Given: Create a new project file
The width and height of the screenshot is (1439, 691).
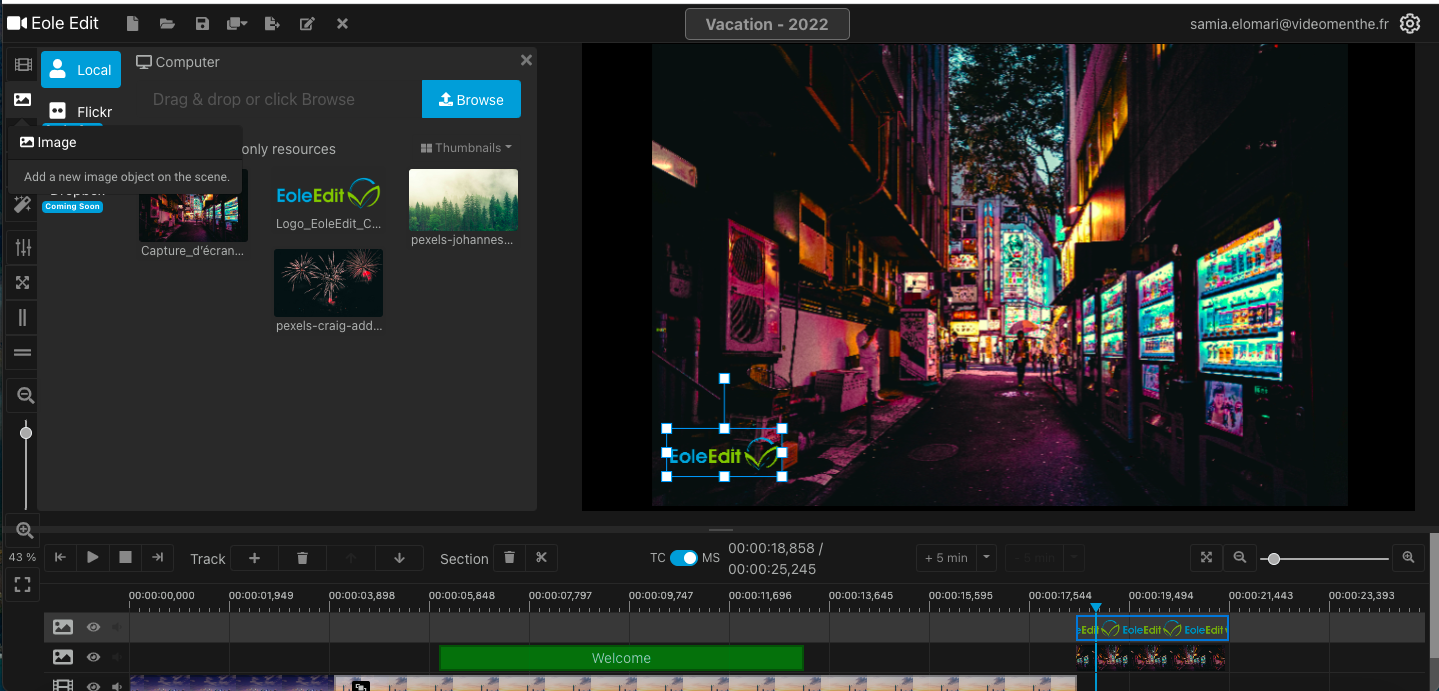Looking at the screenshot, I should 132,24.
